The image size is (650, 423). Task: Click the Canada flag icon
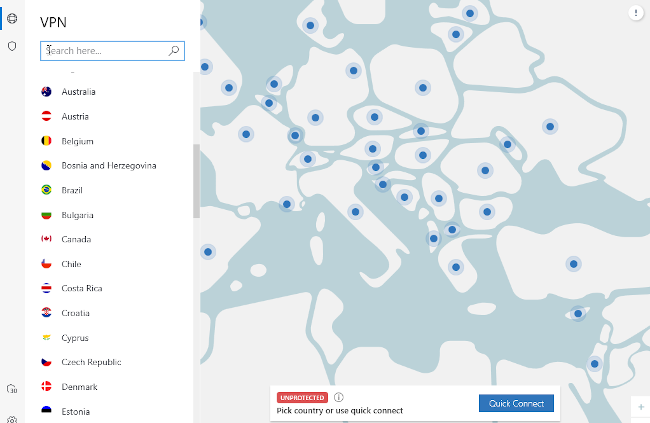(x=46, y=239)
